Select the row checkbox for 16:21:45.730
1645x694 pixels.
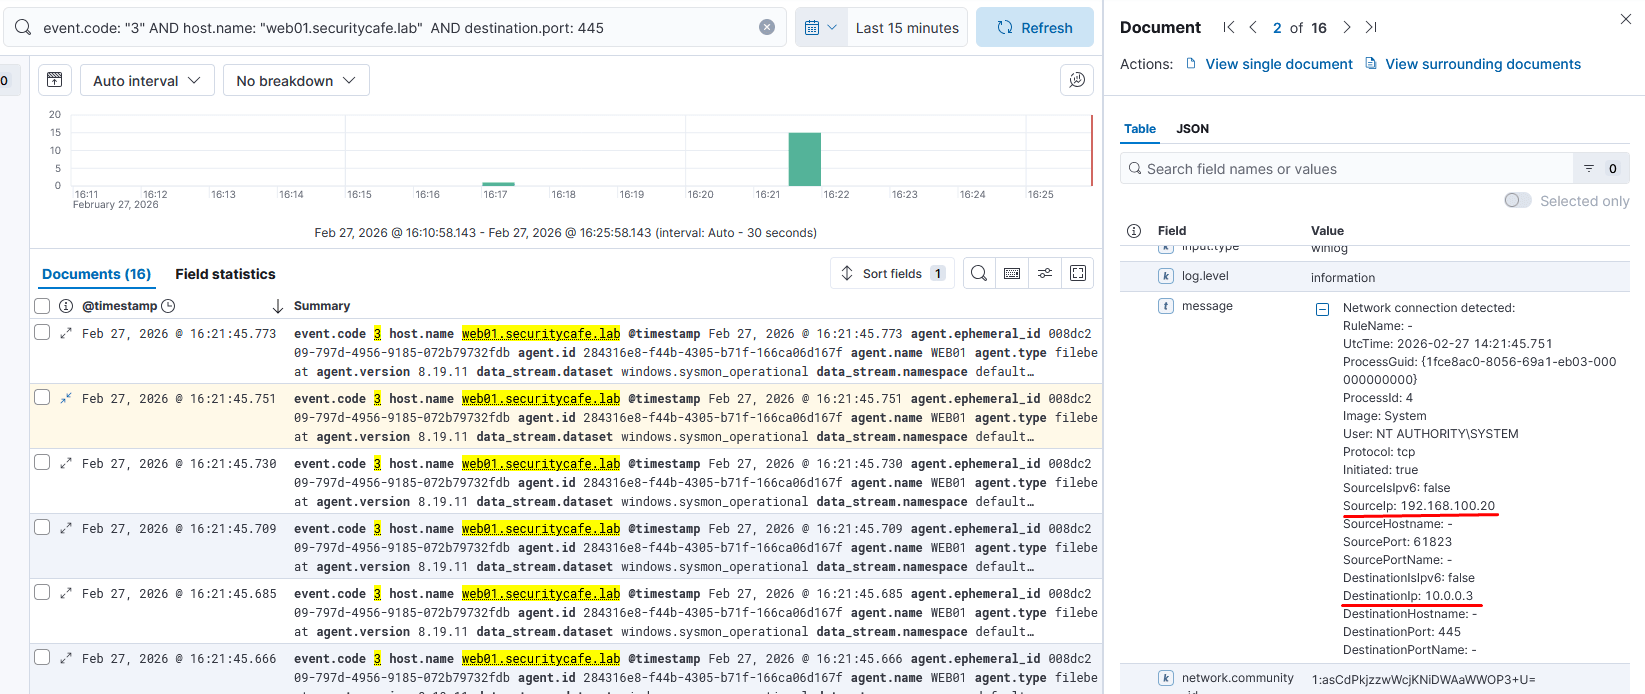[42, 462]
